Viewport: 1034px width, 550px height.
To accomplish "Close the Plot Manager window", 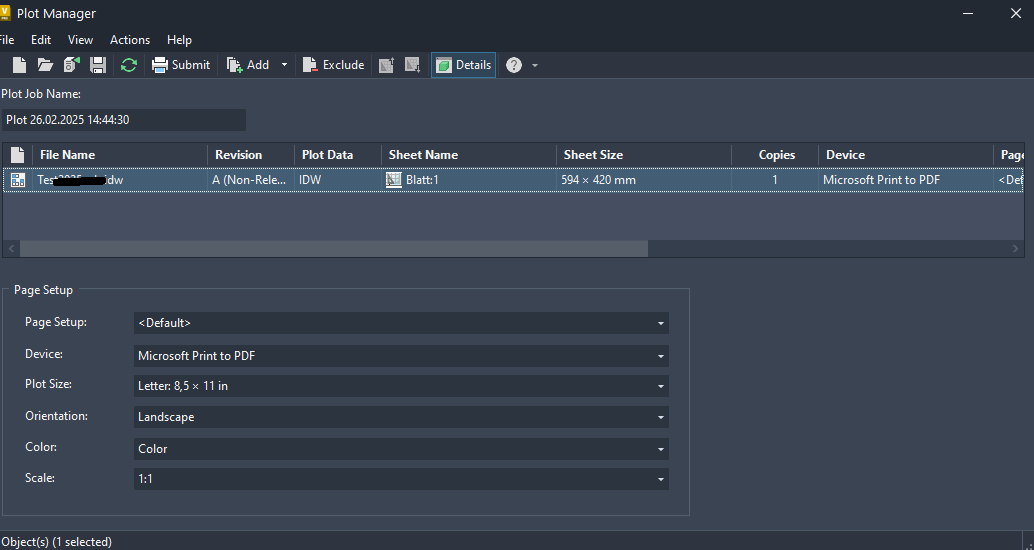I will [x=1016, y=13].
